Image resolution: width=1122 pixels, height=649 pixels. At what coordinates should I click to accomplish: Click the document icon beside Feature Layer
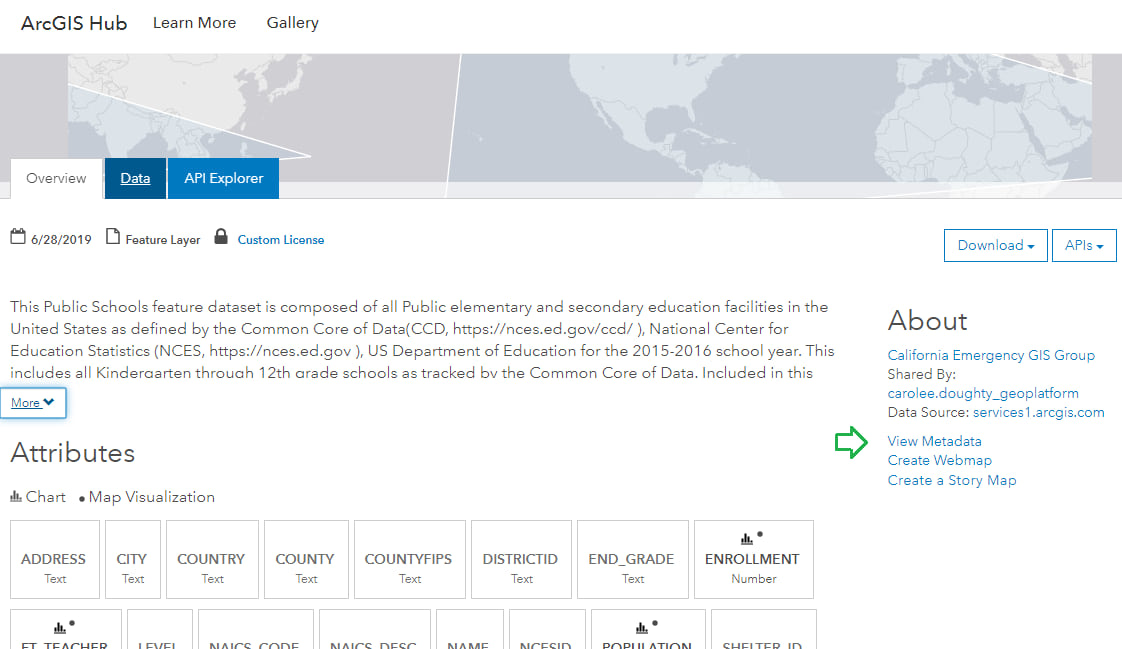(112, 237)
